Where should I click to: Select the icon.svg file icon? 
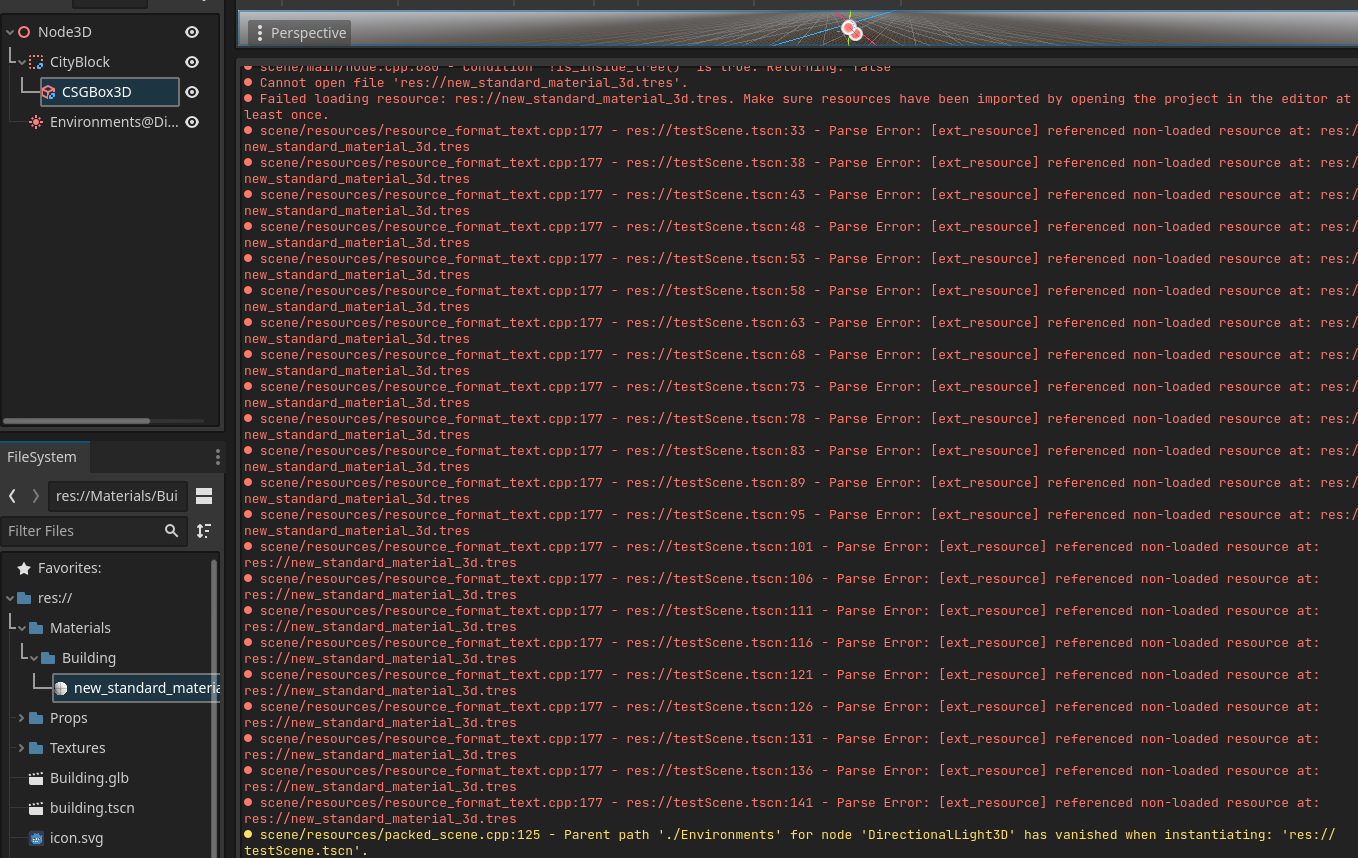[37, 837]
